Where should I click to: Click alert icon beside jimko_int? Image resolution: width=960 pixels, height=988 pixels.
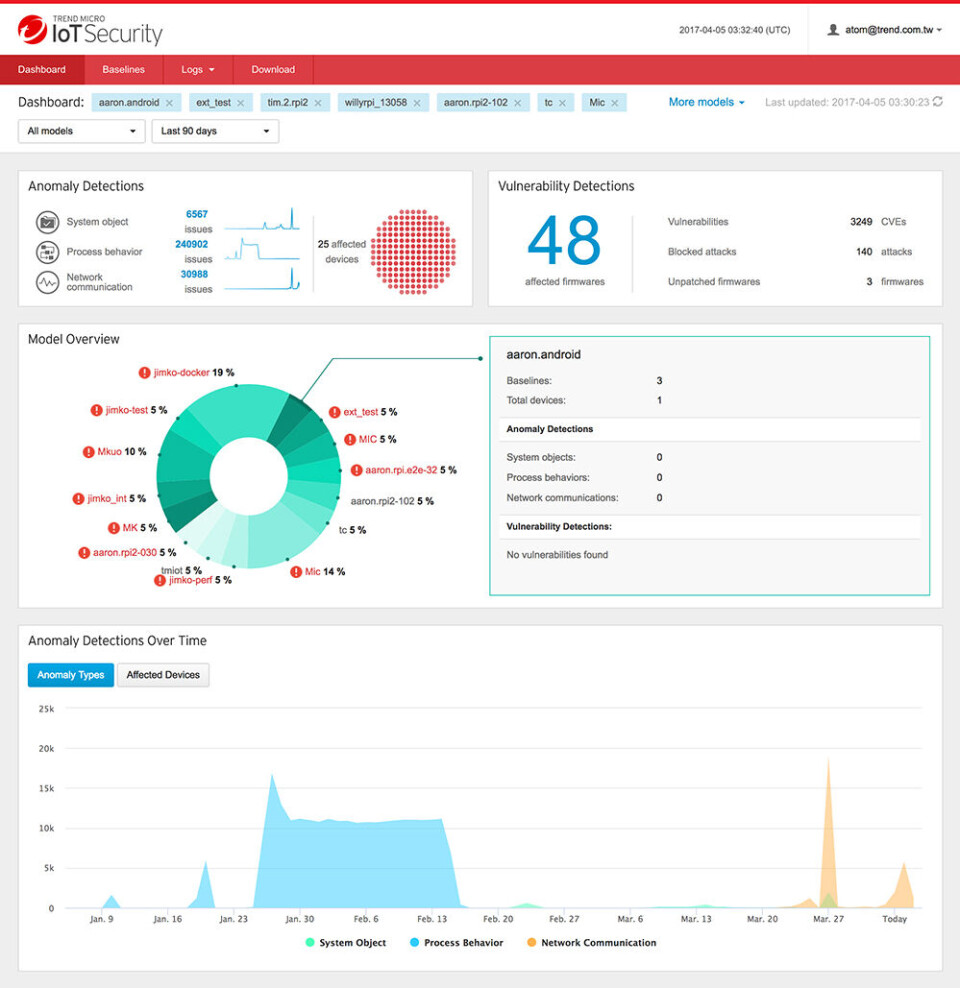(x=78, y=499)
